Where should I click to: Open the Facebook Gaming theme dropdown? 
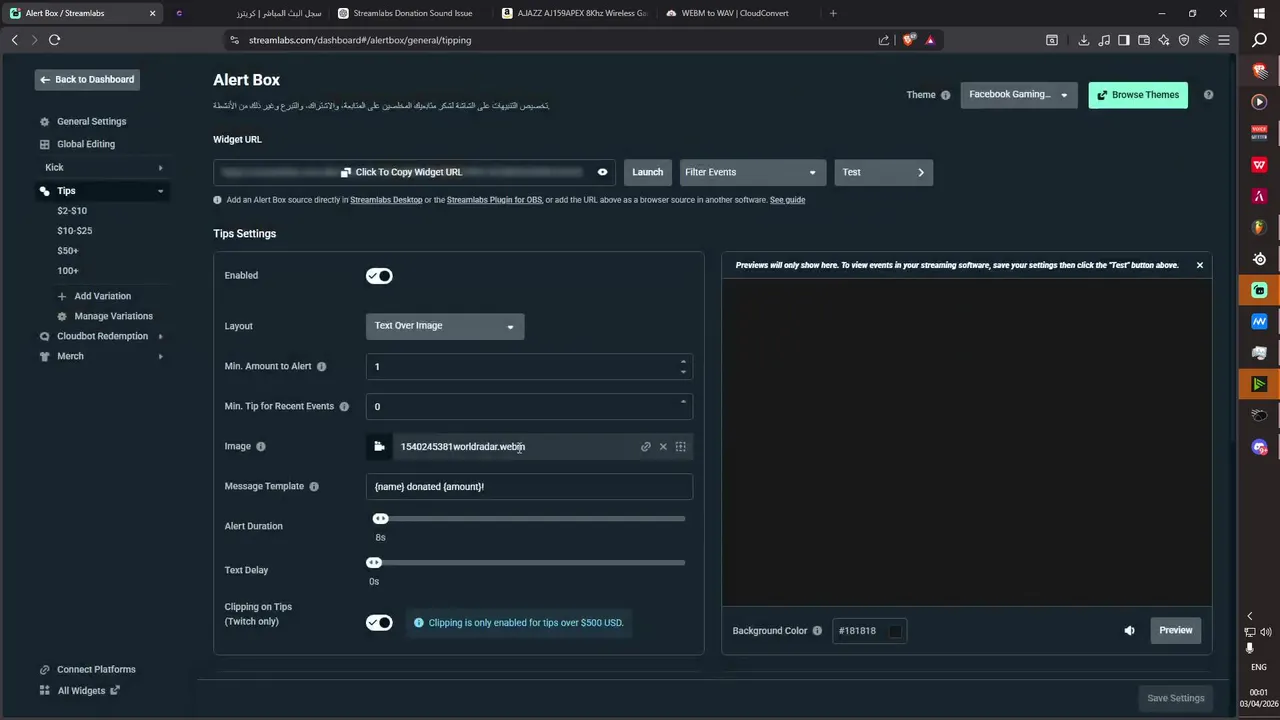(x=1019, y=95)
